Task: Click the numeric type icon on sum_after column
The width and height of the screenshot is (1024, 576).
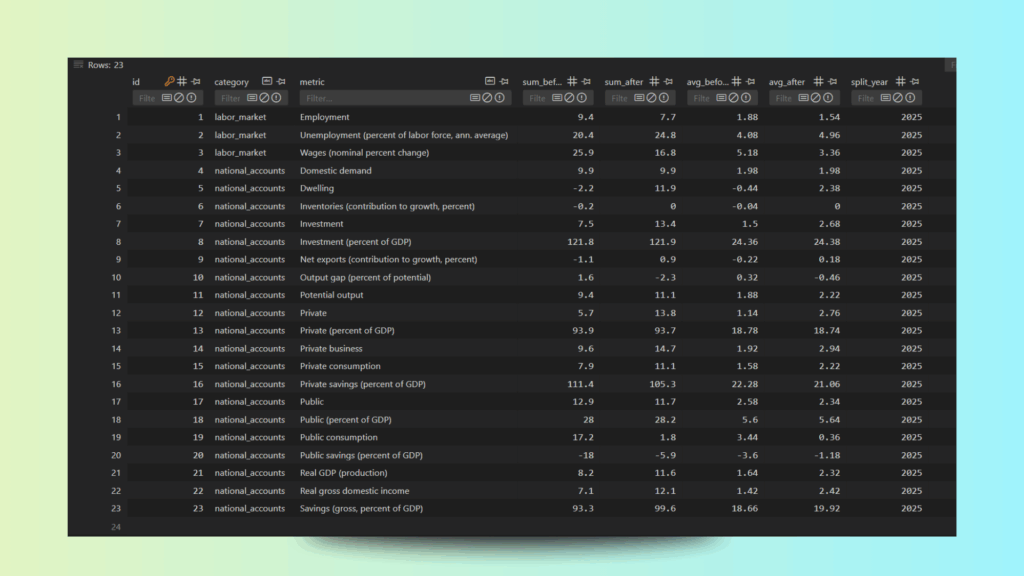Action: pyautogui.click(x=654, y=82)
